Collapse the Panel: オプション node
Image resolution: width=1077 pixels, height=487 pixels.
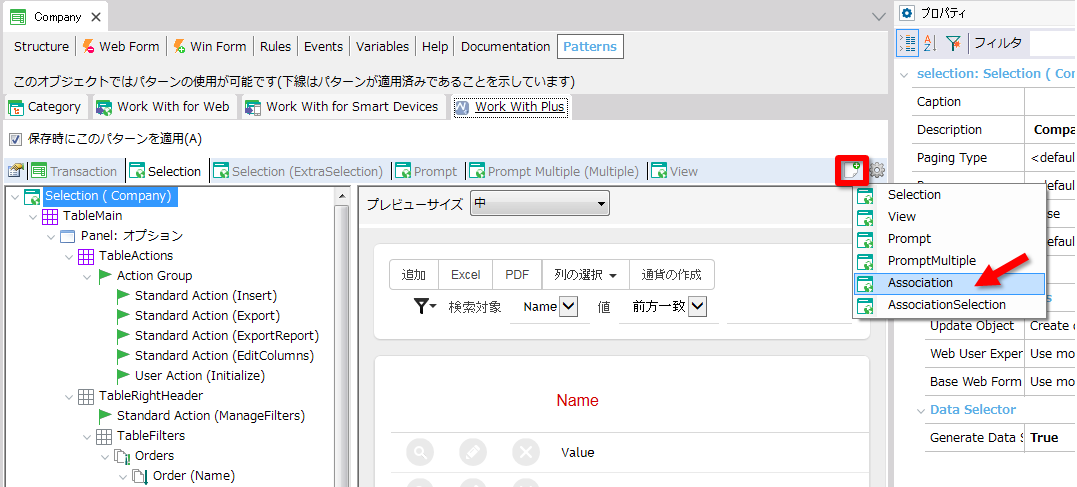click(x=51, y=236)
